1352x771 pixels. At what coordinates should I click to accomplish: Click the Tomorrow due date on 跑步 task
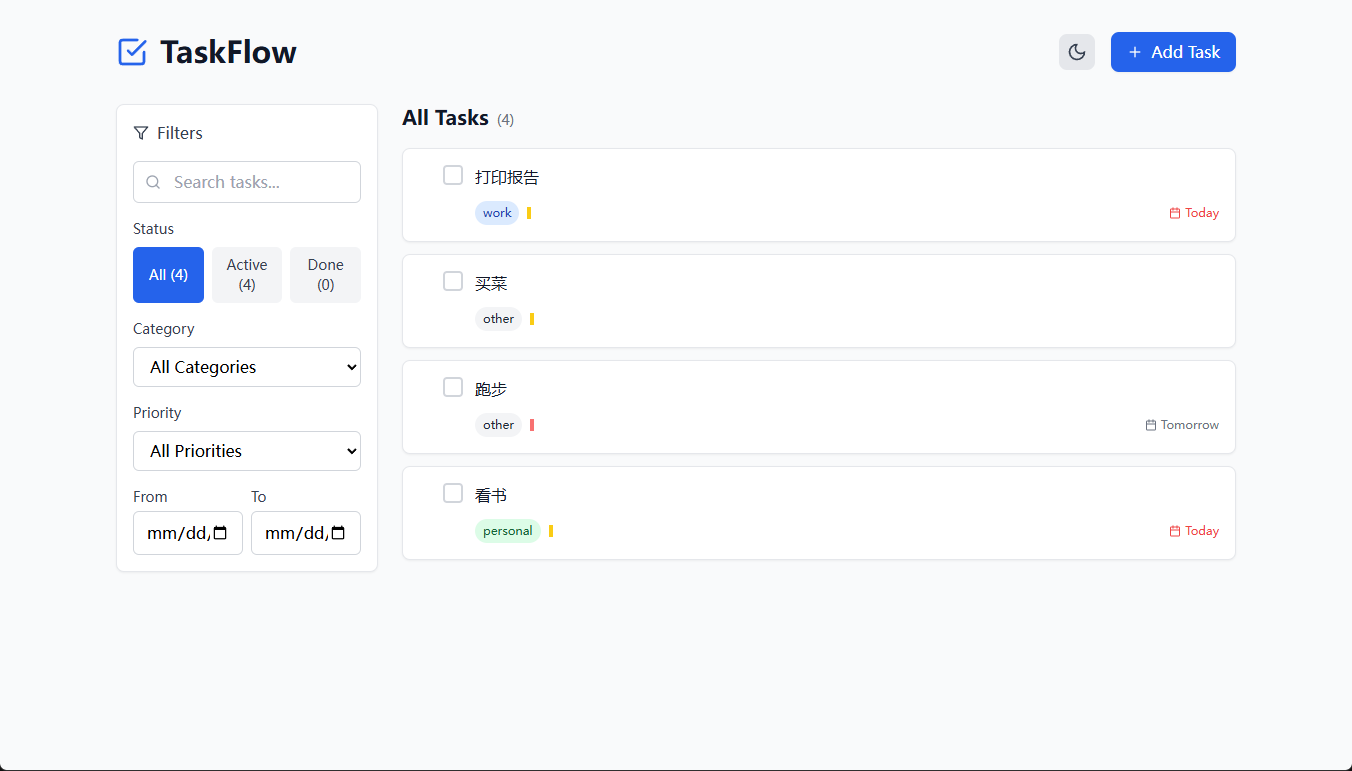coord(1182,425)
